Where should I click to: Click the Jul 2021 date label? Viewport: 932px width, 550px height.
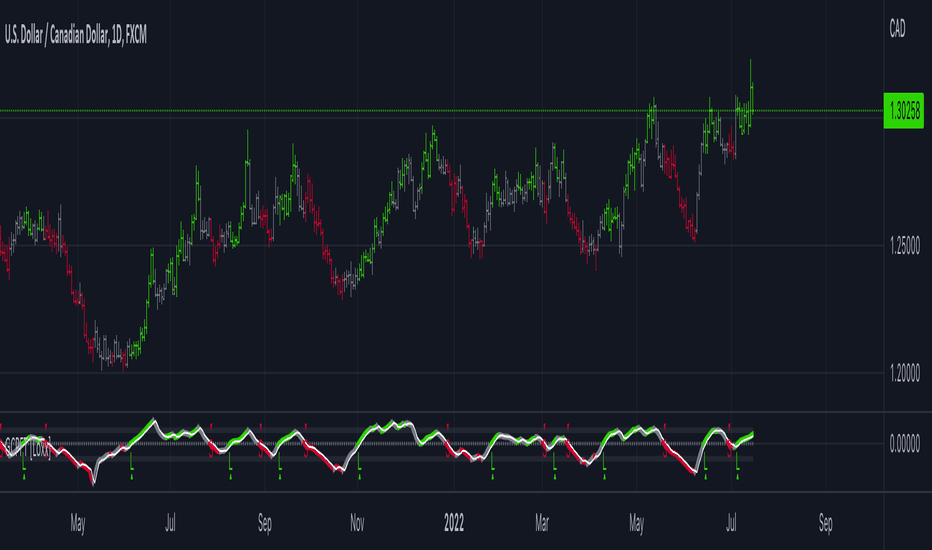170,523
